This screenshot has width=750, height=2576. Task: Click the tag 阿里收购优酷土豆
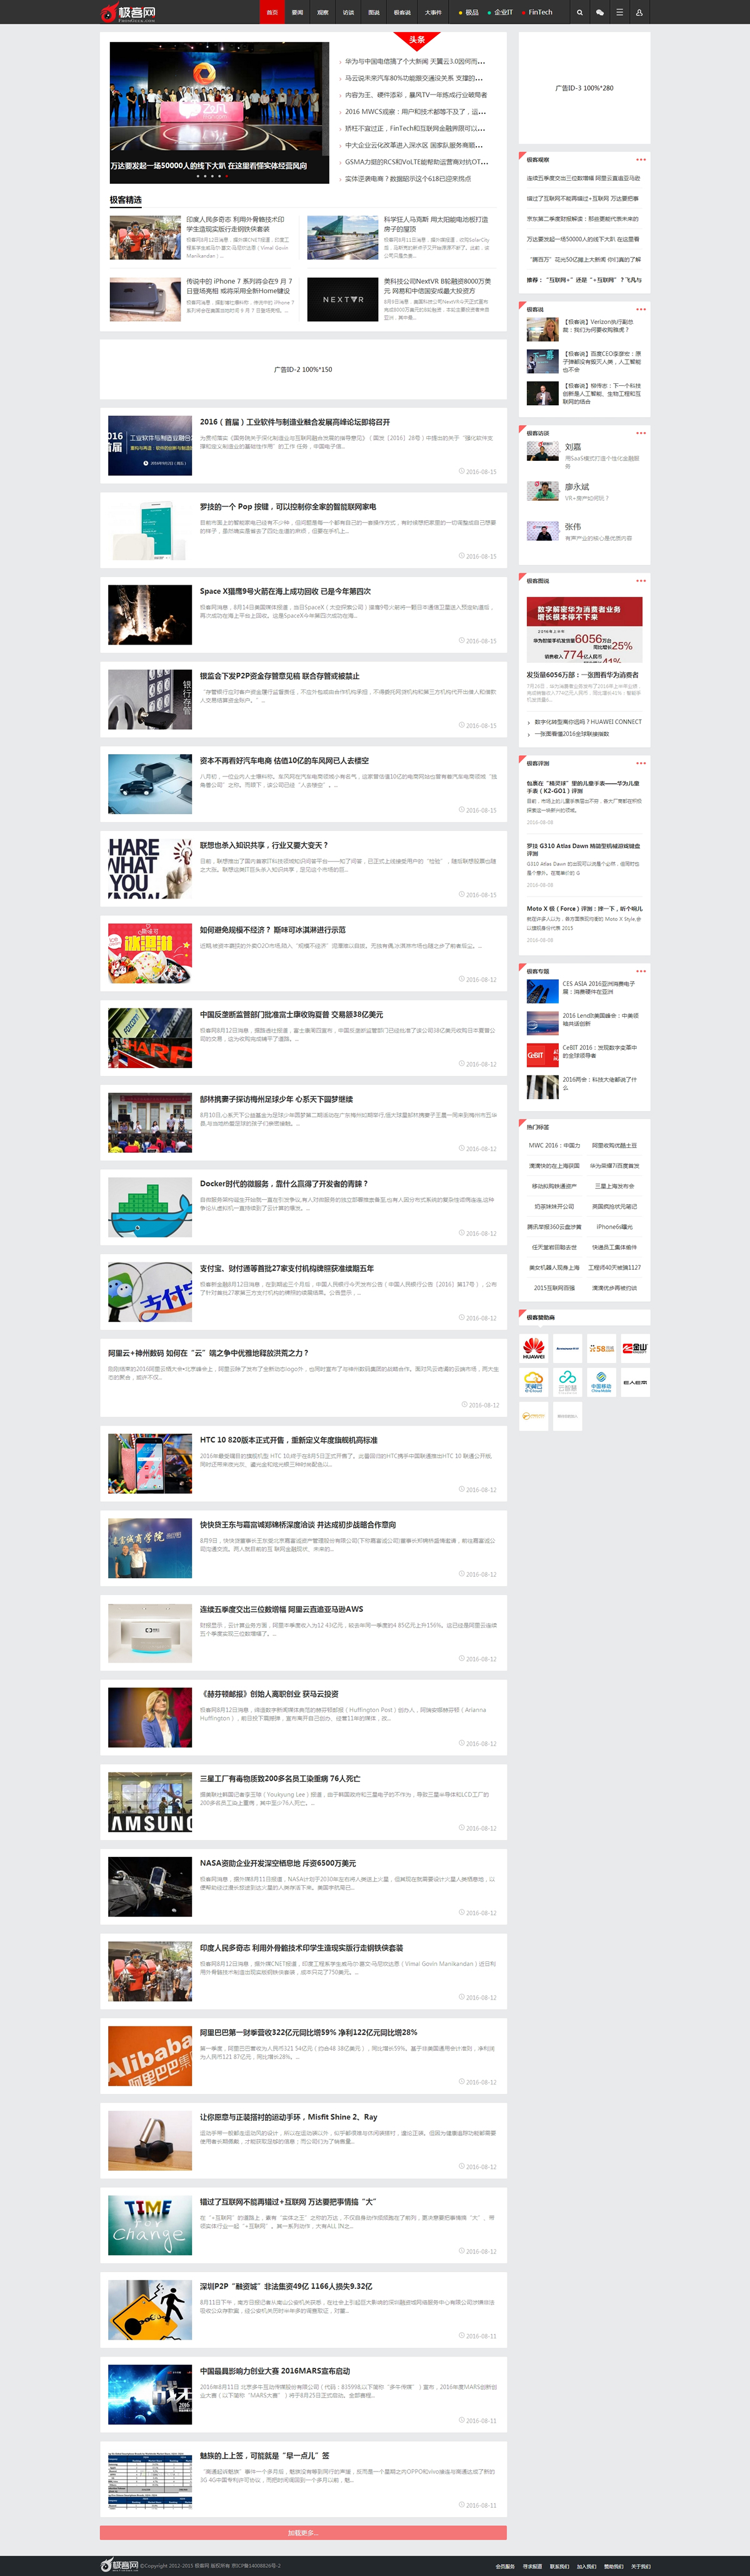click(x=614, y=1146)
